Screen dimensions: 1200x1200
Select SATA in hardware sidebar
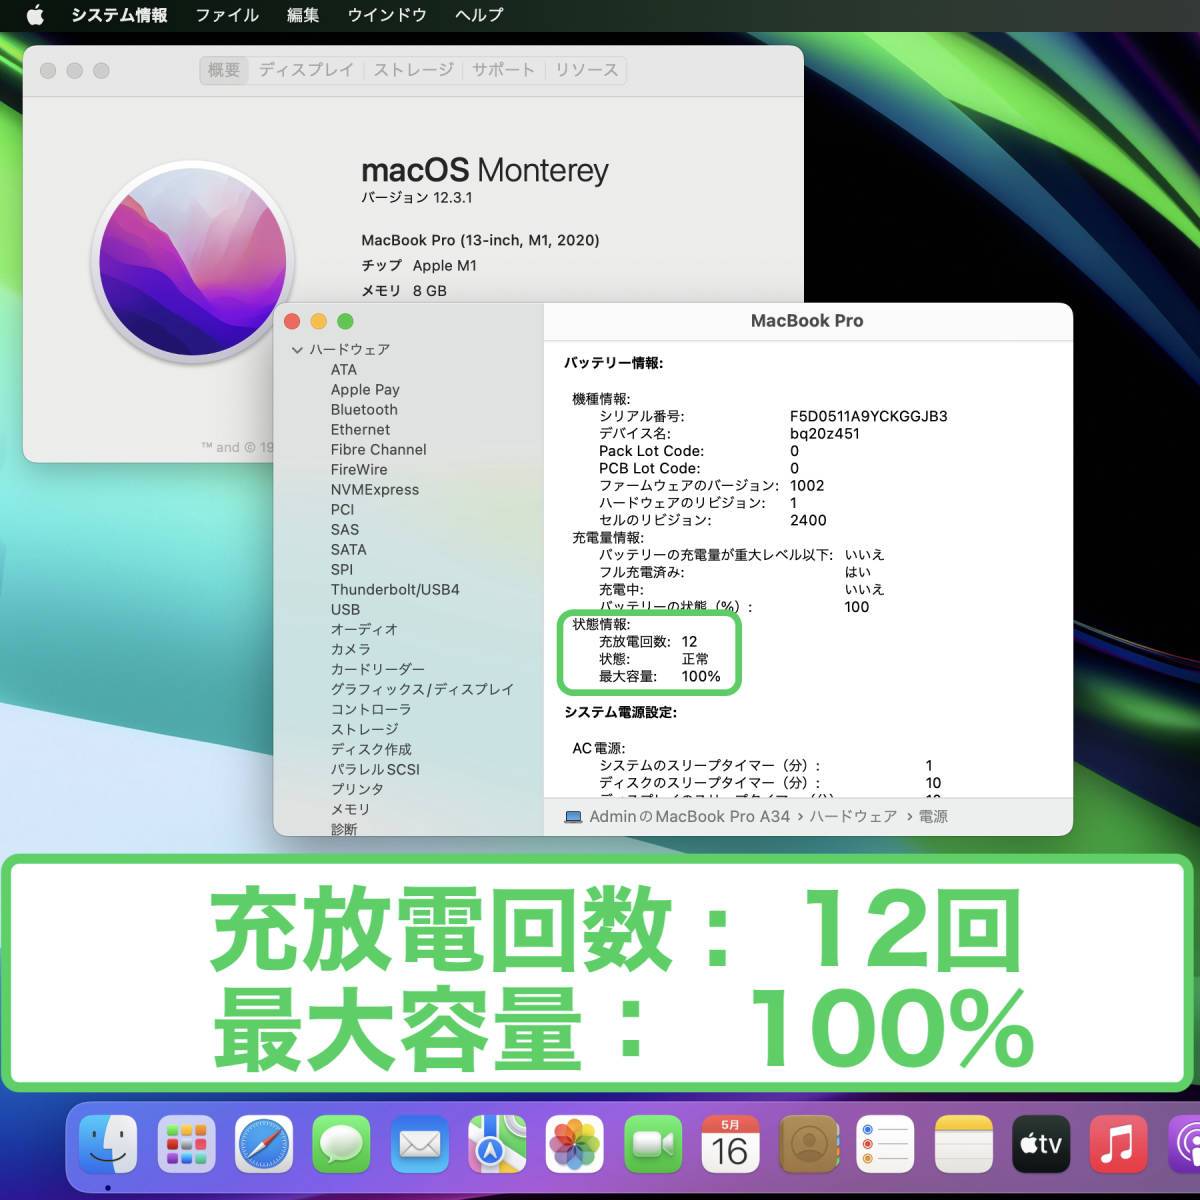349,550
